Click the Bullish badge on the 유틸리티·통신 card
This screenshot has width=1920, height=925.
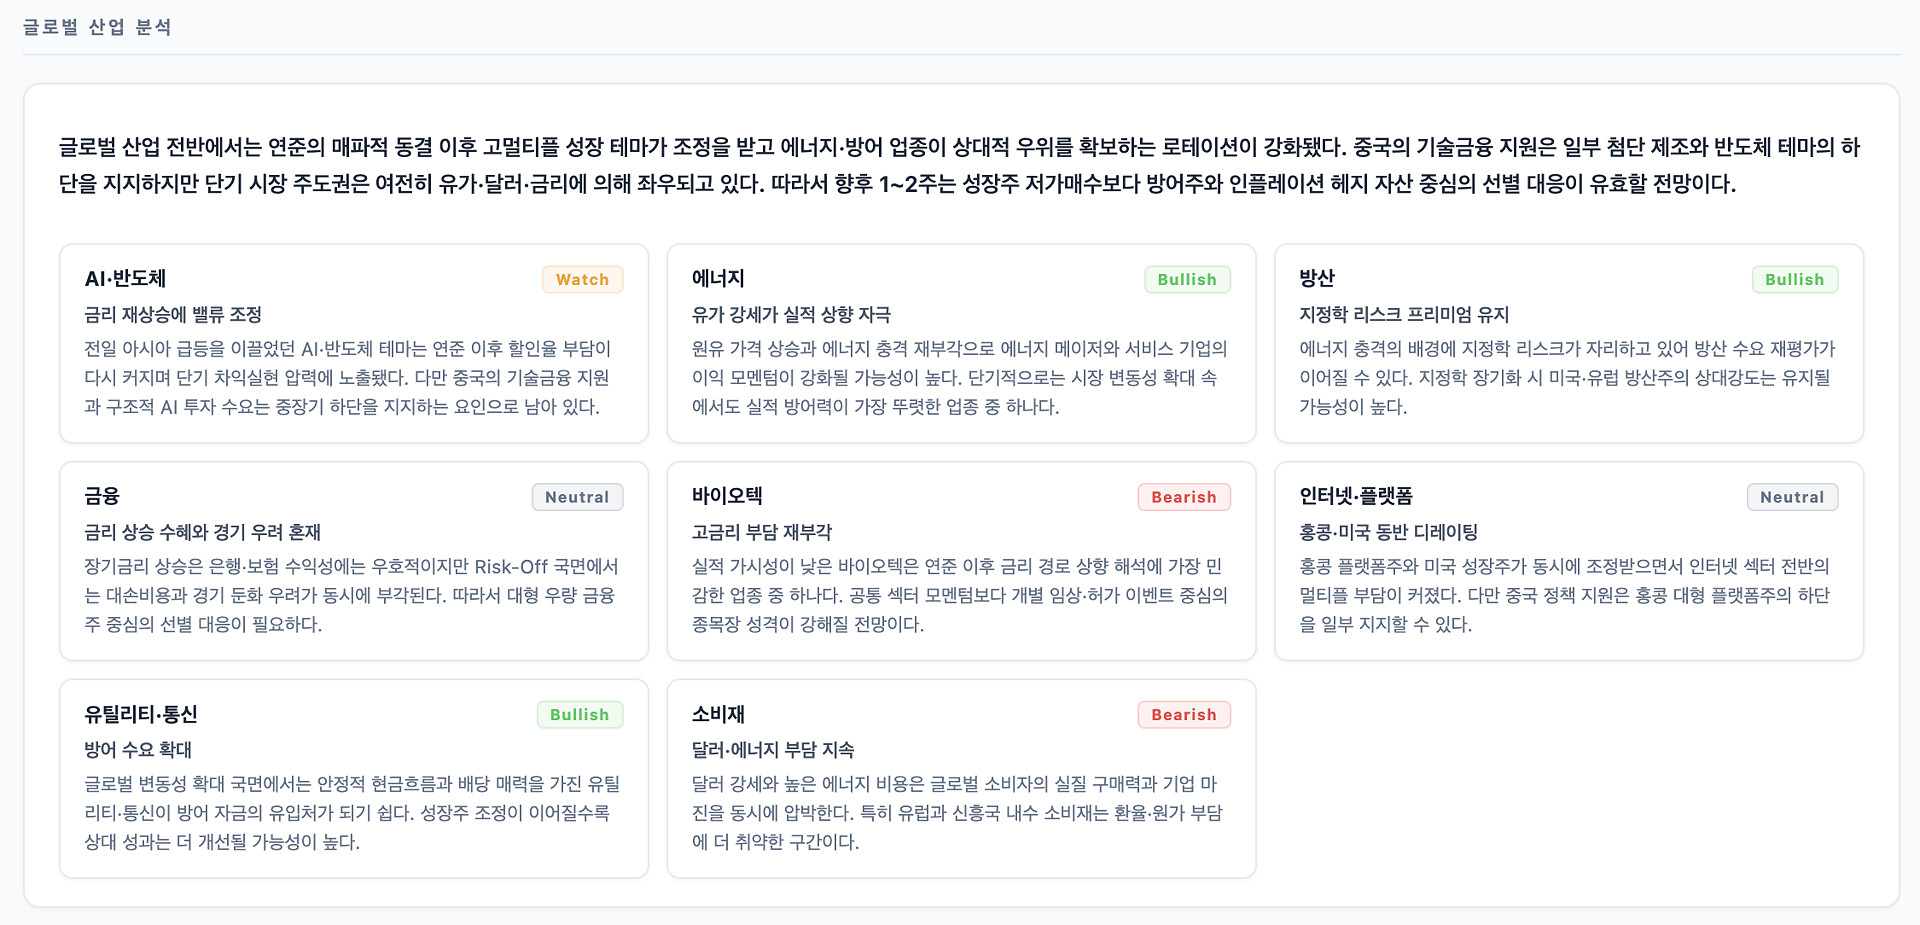[x=579, y=715]
